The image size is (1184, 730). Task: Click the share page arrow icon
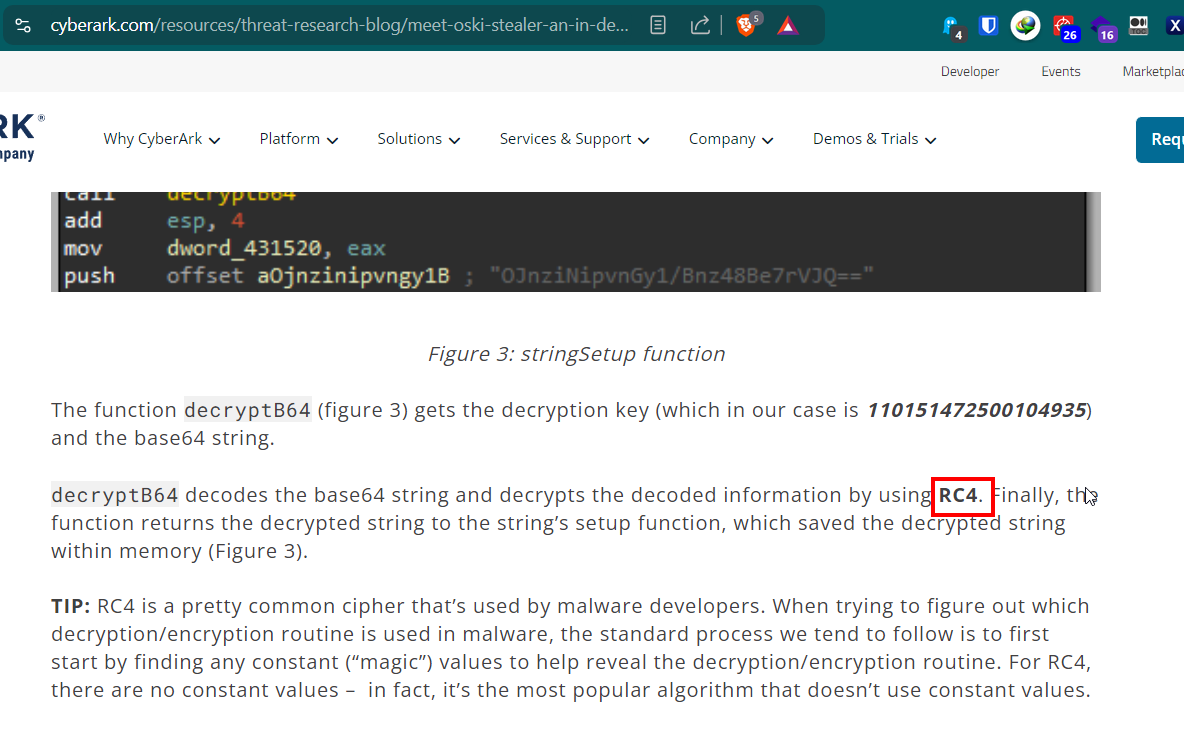tap(700, 26)
